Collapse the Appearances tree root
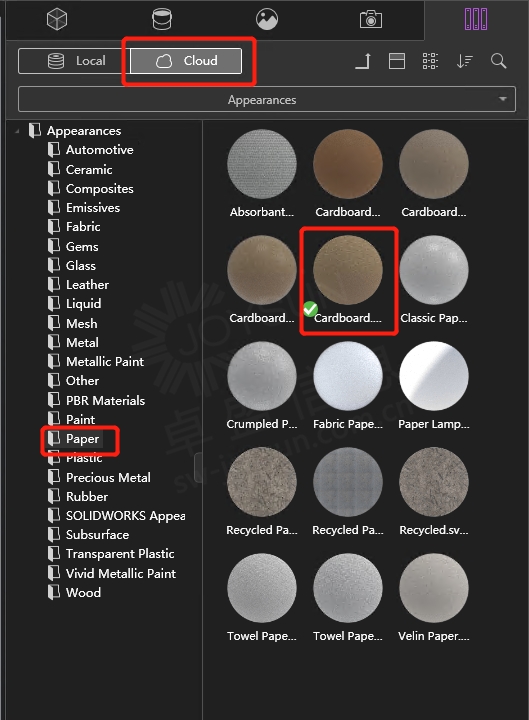The height and width of the screenshot is (720, 529). (x=17, y=131)
